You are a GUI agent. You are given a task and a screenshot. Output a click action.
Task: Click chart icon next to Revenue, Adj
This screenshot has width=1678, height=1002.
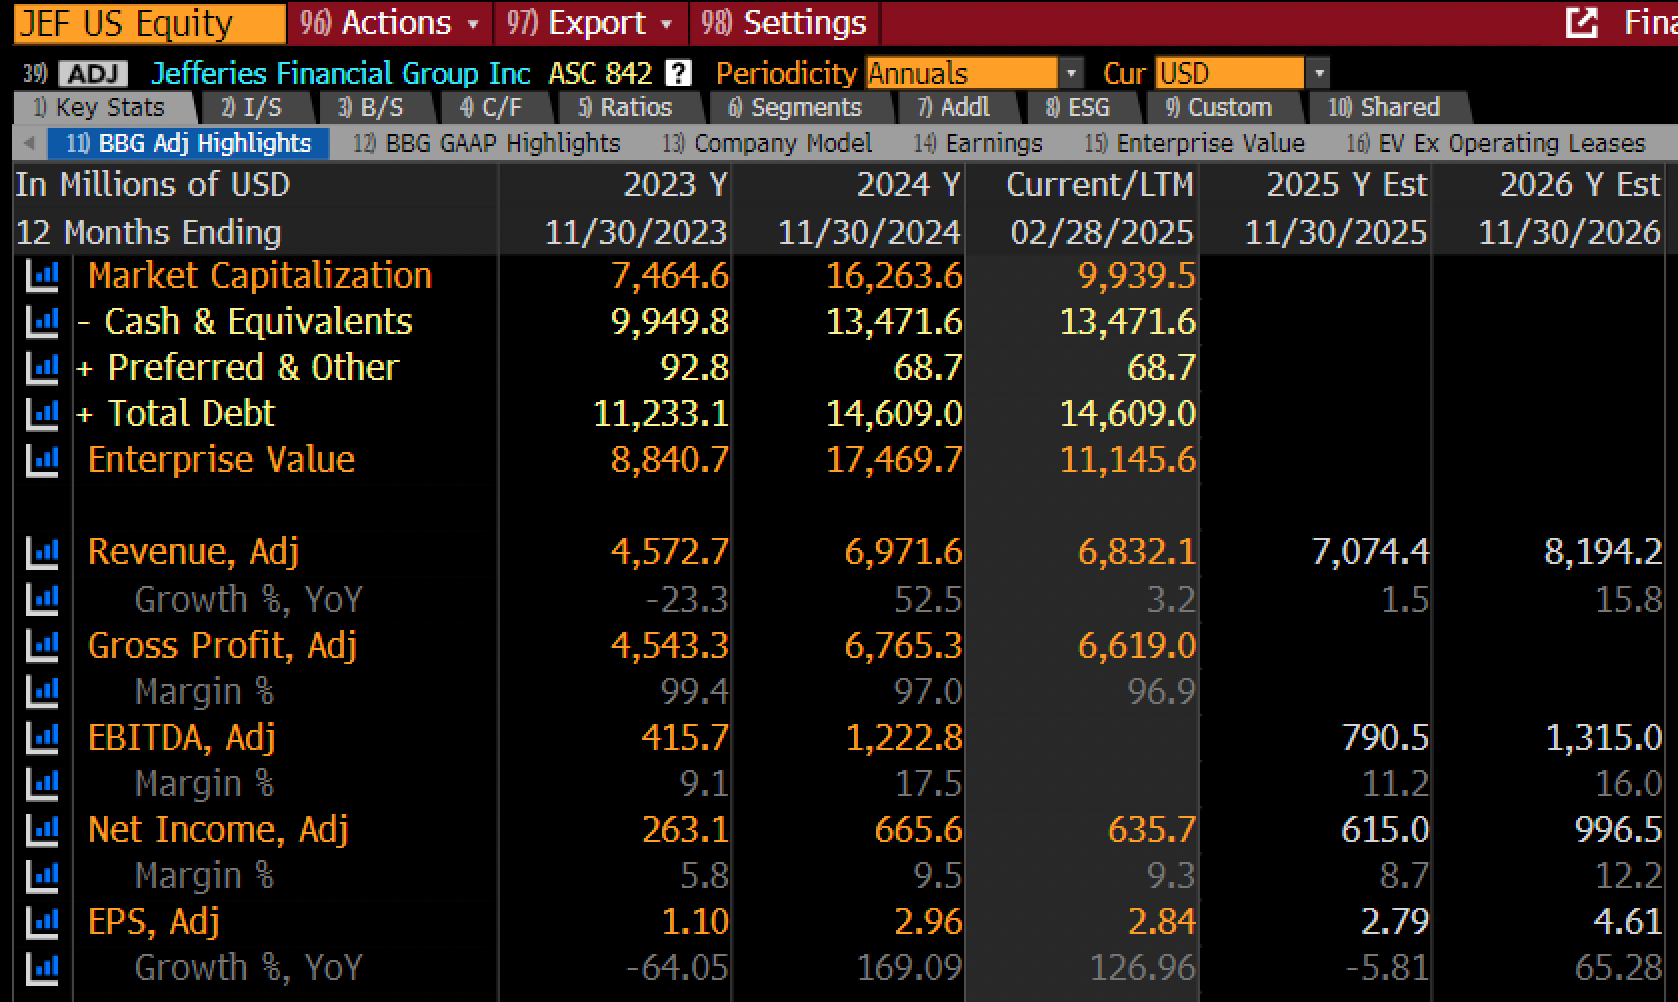[42, 552]
